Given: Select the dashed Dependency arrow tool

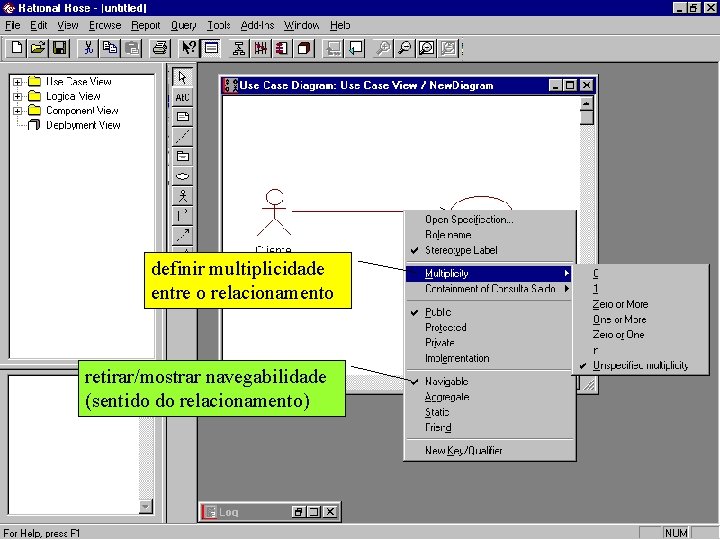Looking at the screenshot, I should pyautogui.click(x=183, y=235).
